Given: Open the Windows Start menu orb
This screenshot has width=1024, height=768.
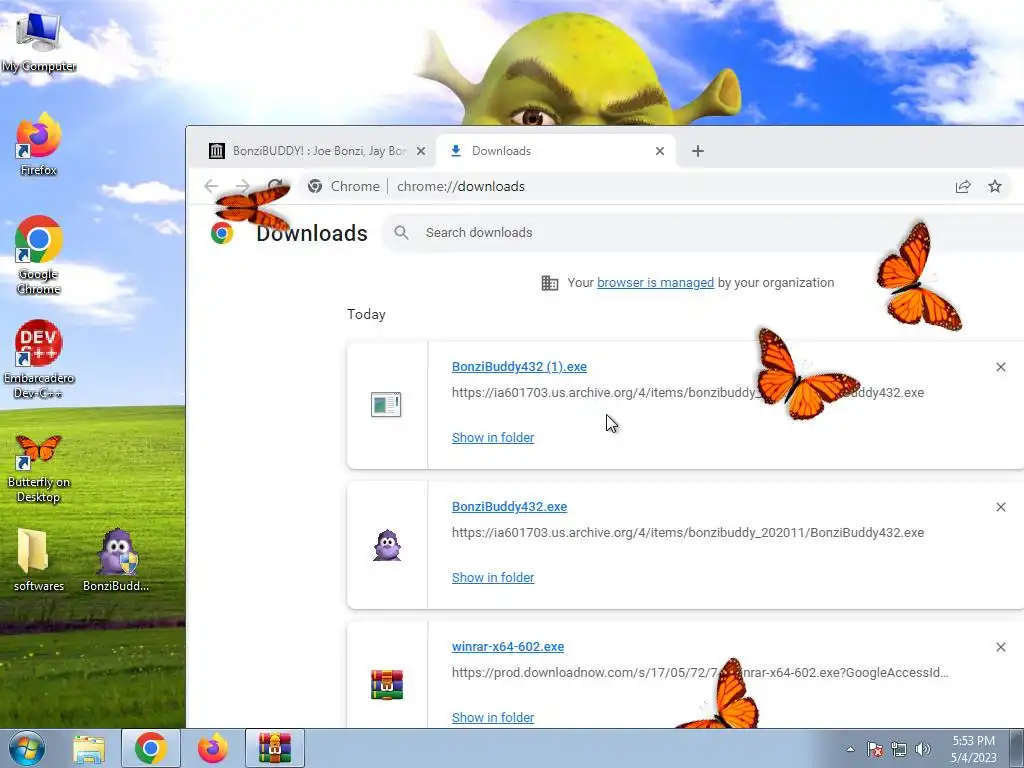Looking at the screenshot, I should [27, 748].
